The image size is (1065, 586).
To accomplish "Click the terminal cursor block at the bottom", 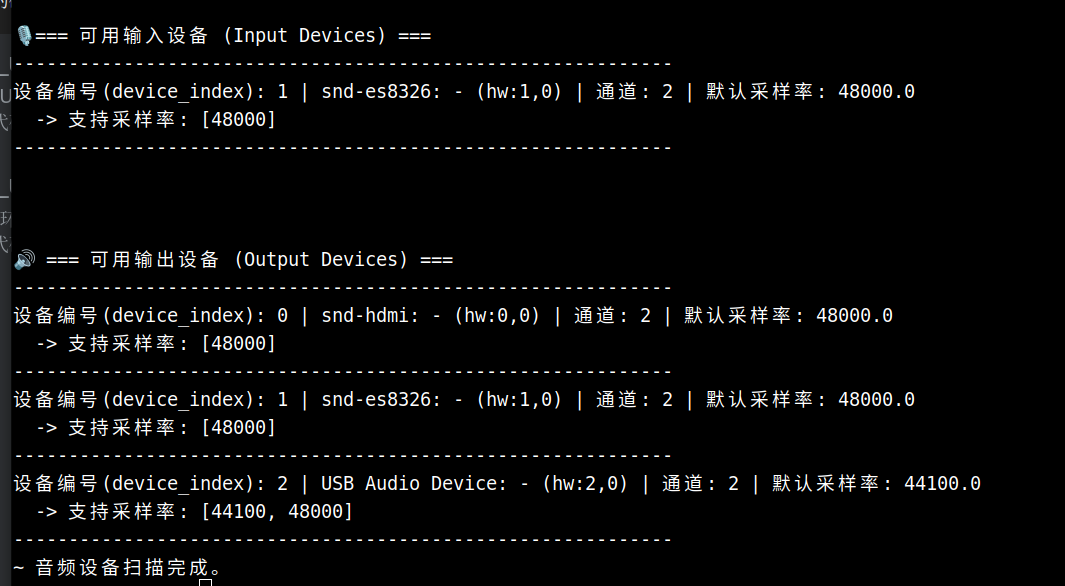I will (x=205, y=581).
